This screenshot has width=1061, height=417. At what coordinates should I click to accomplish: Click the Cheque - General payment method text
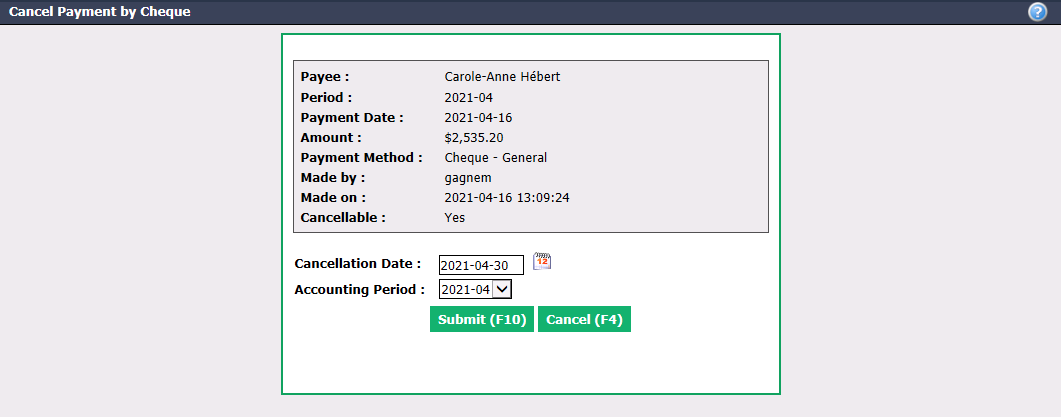pyautogui.click(x=496, y=158)
